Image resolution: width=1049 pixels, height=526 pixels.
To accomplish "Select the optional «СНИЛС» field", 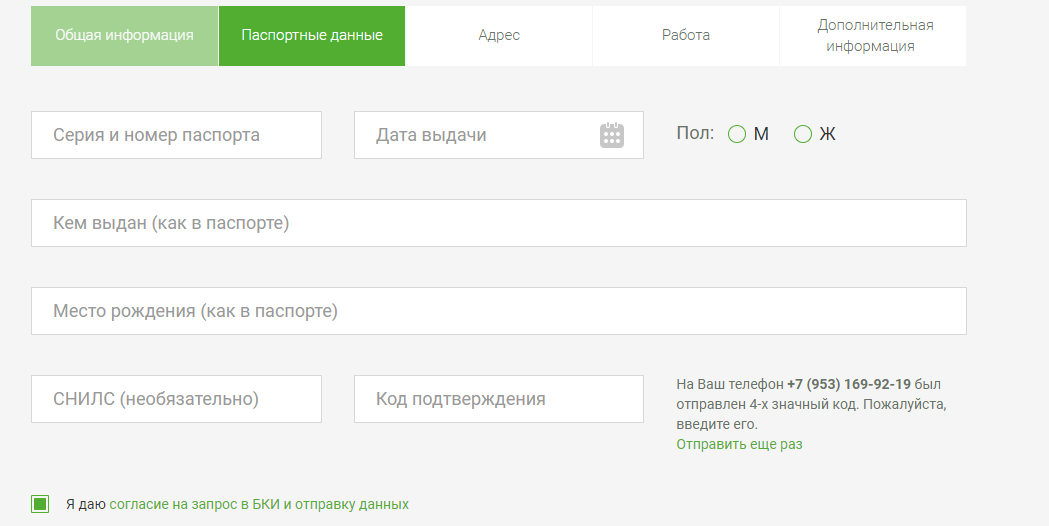I will (176, 399).
